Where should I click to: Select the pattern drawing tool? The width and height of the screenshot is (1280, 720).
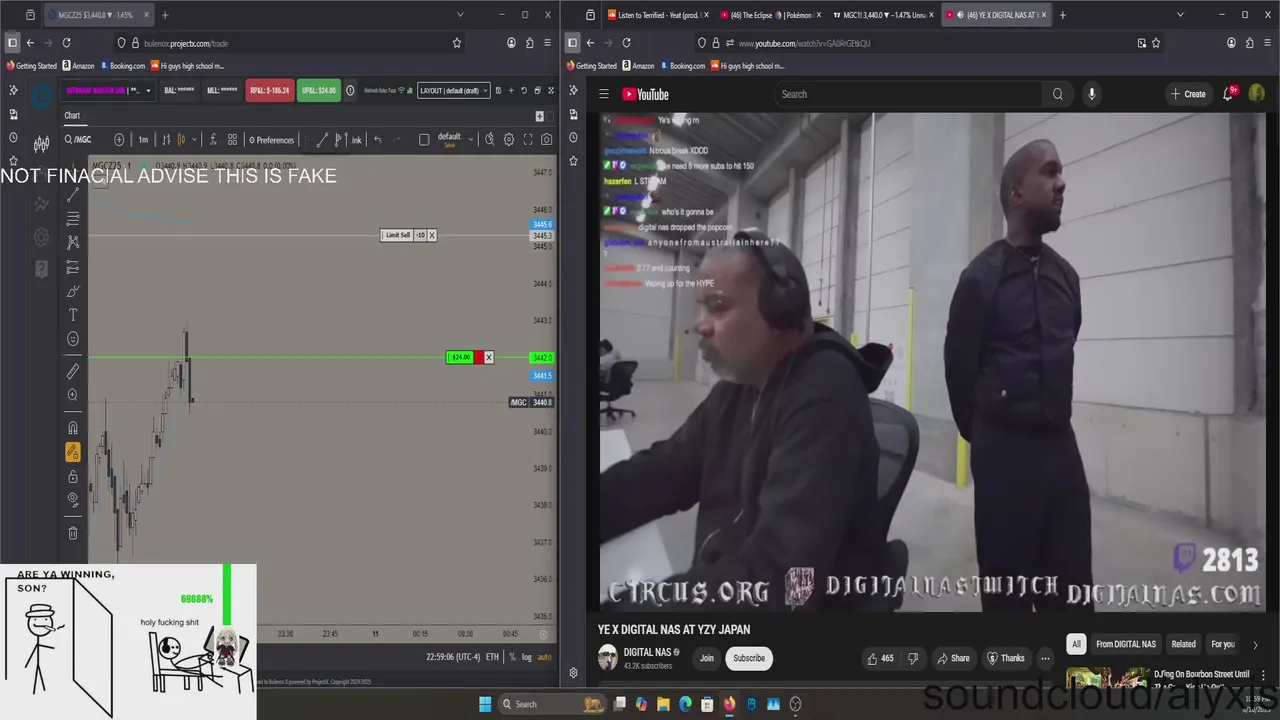(x=73, y=242)
